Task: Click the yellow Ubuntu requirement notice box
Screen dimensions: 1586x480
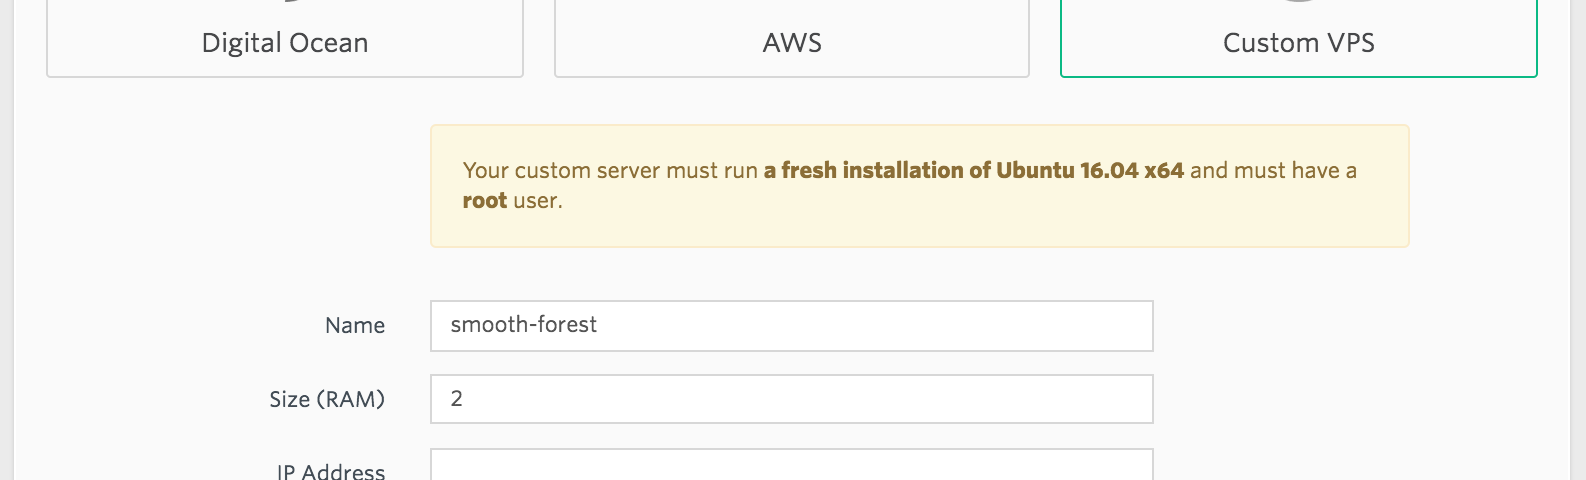Action: (920, 186)
